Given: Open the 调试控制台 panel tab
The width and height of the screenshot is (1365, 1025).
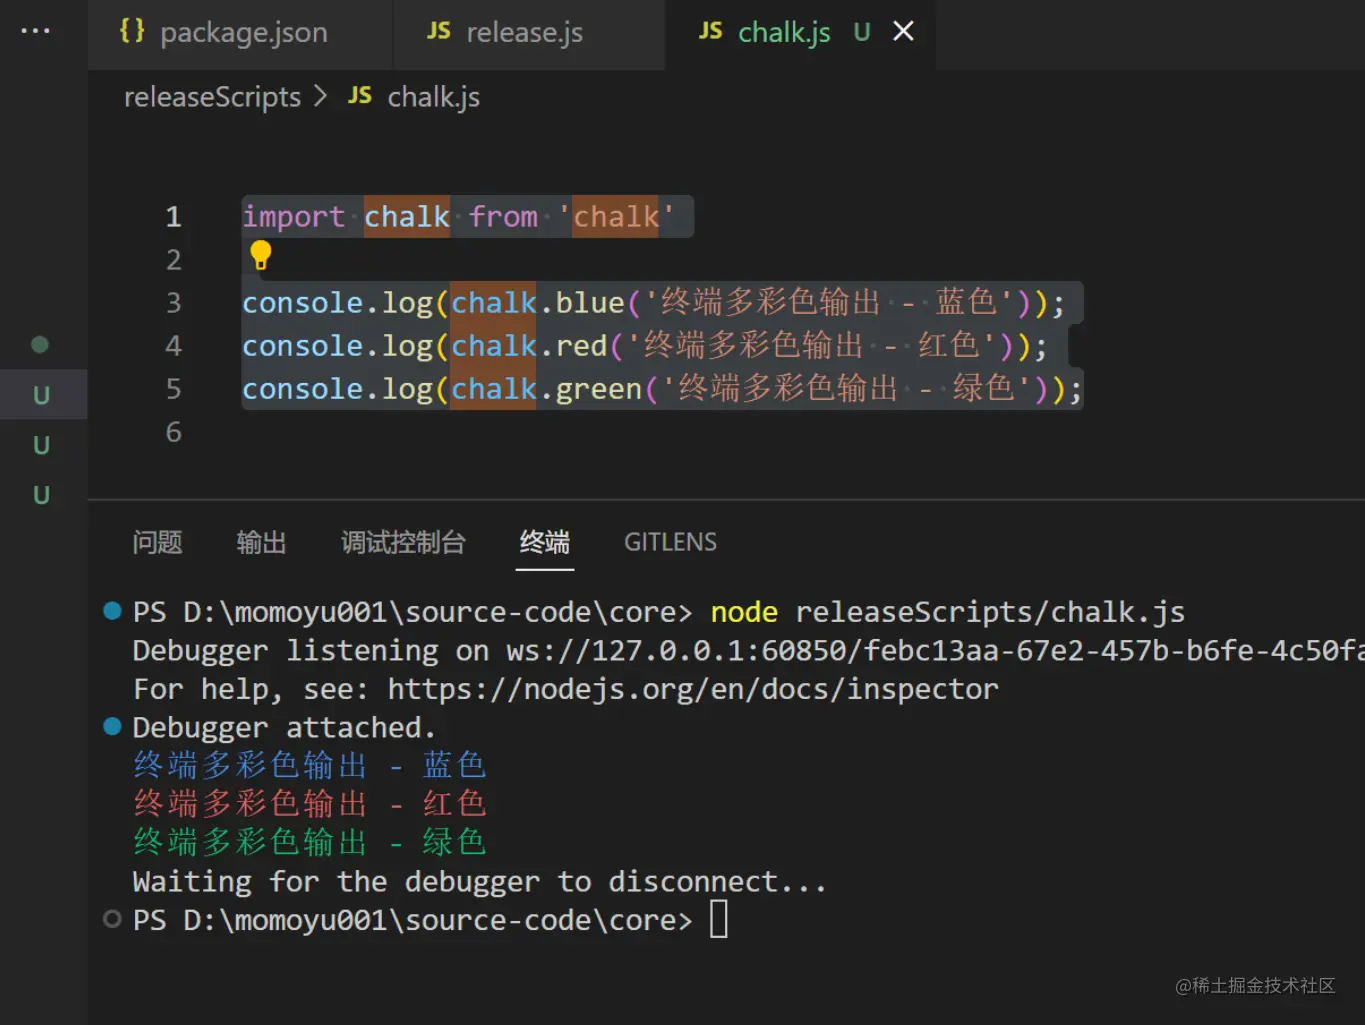Looking at the screenshot, I should 403,542.
